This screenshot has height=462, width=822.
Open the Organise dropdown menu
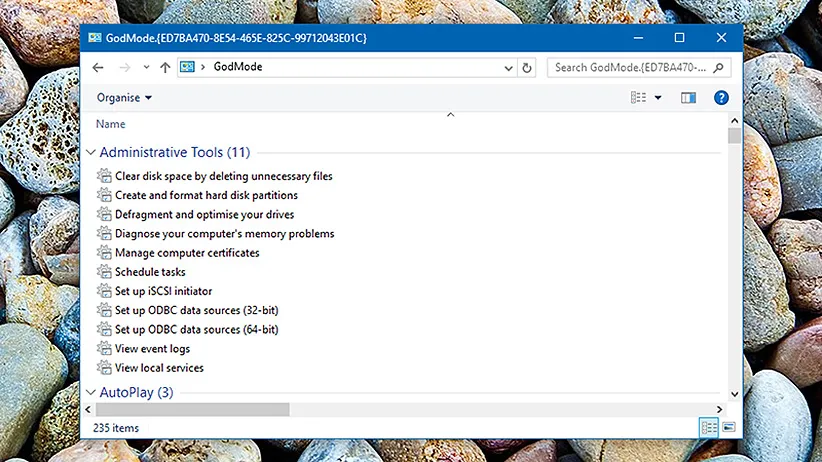tap(124, 98)
